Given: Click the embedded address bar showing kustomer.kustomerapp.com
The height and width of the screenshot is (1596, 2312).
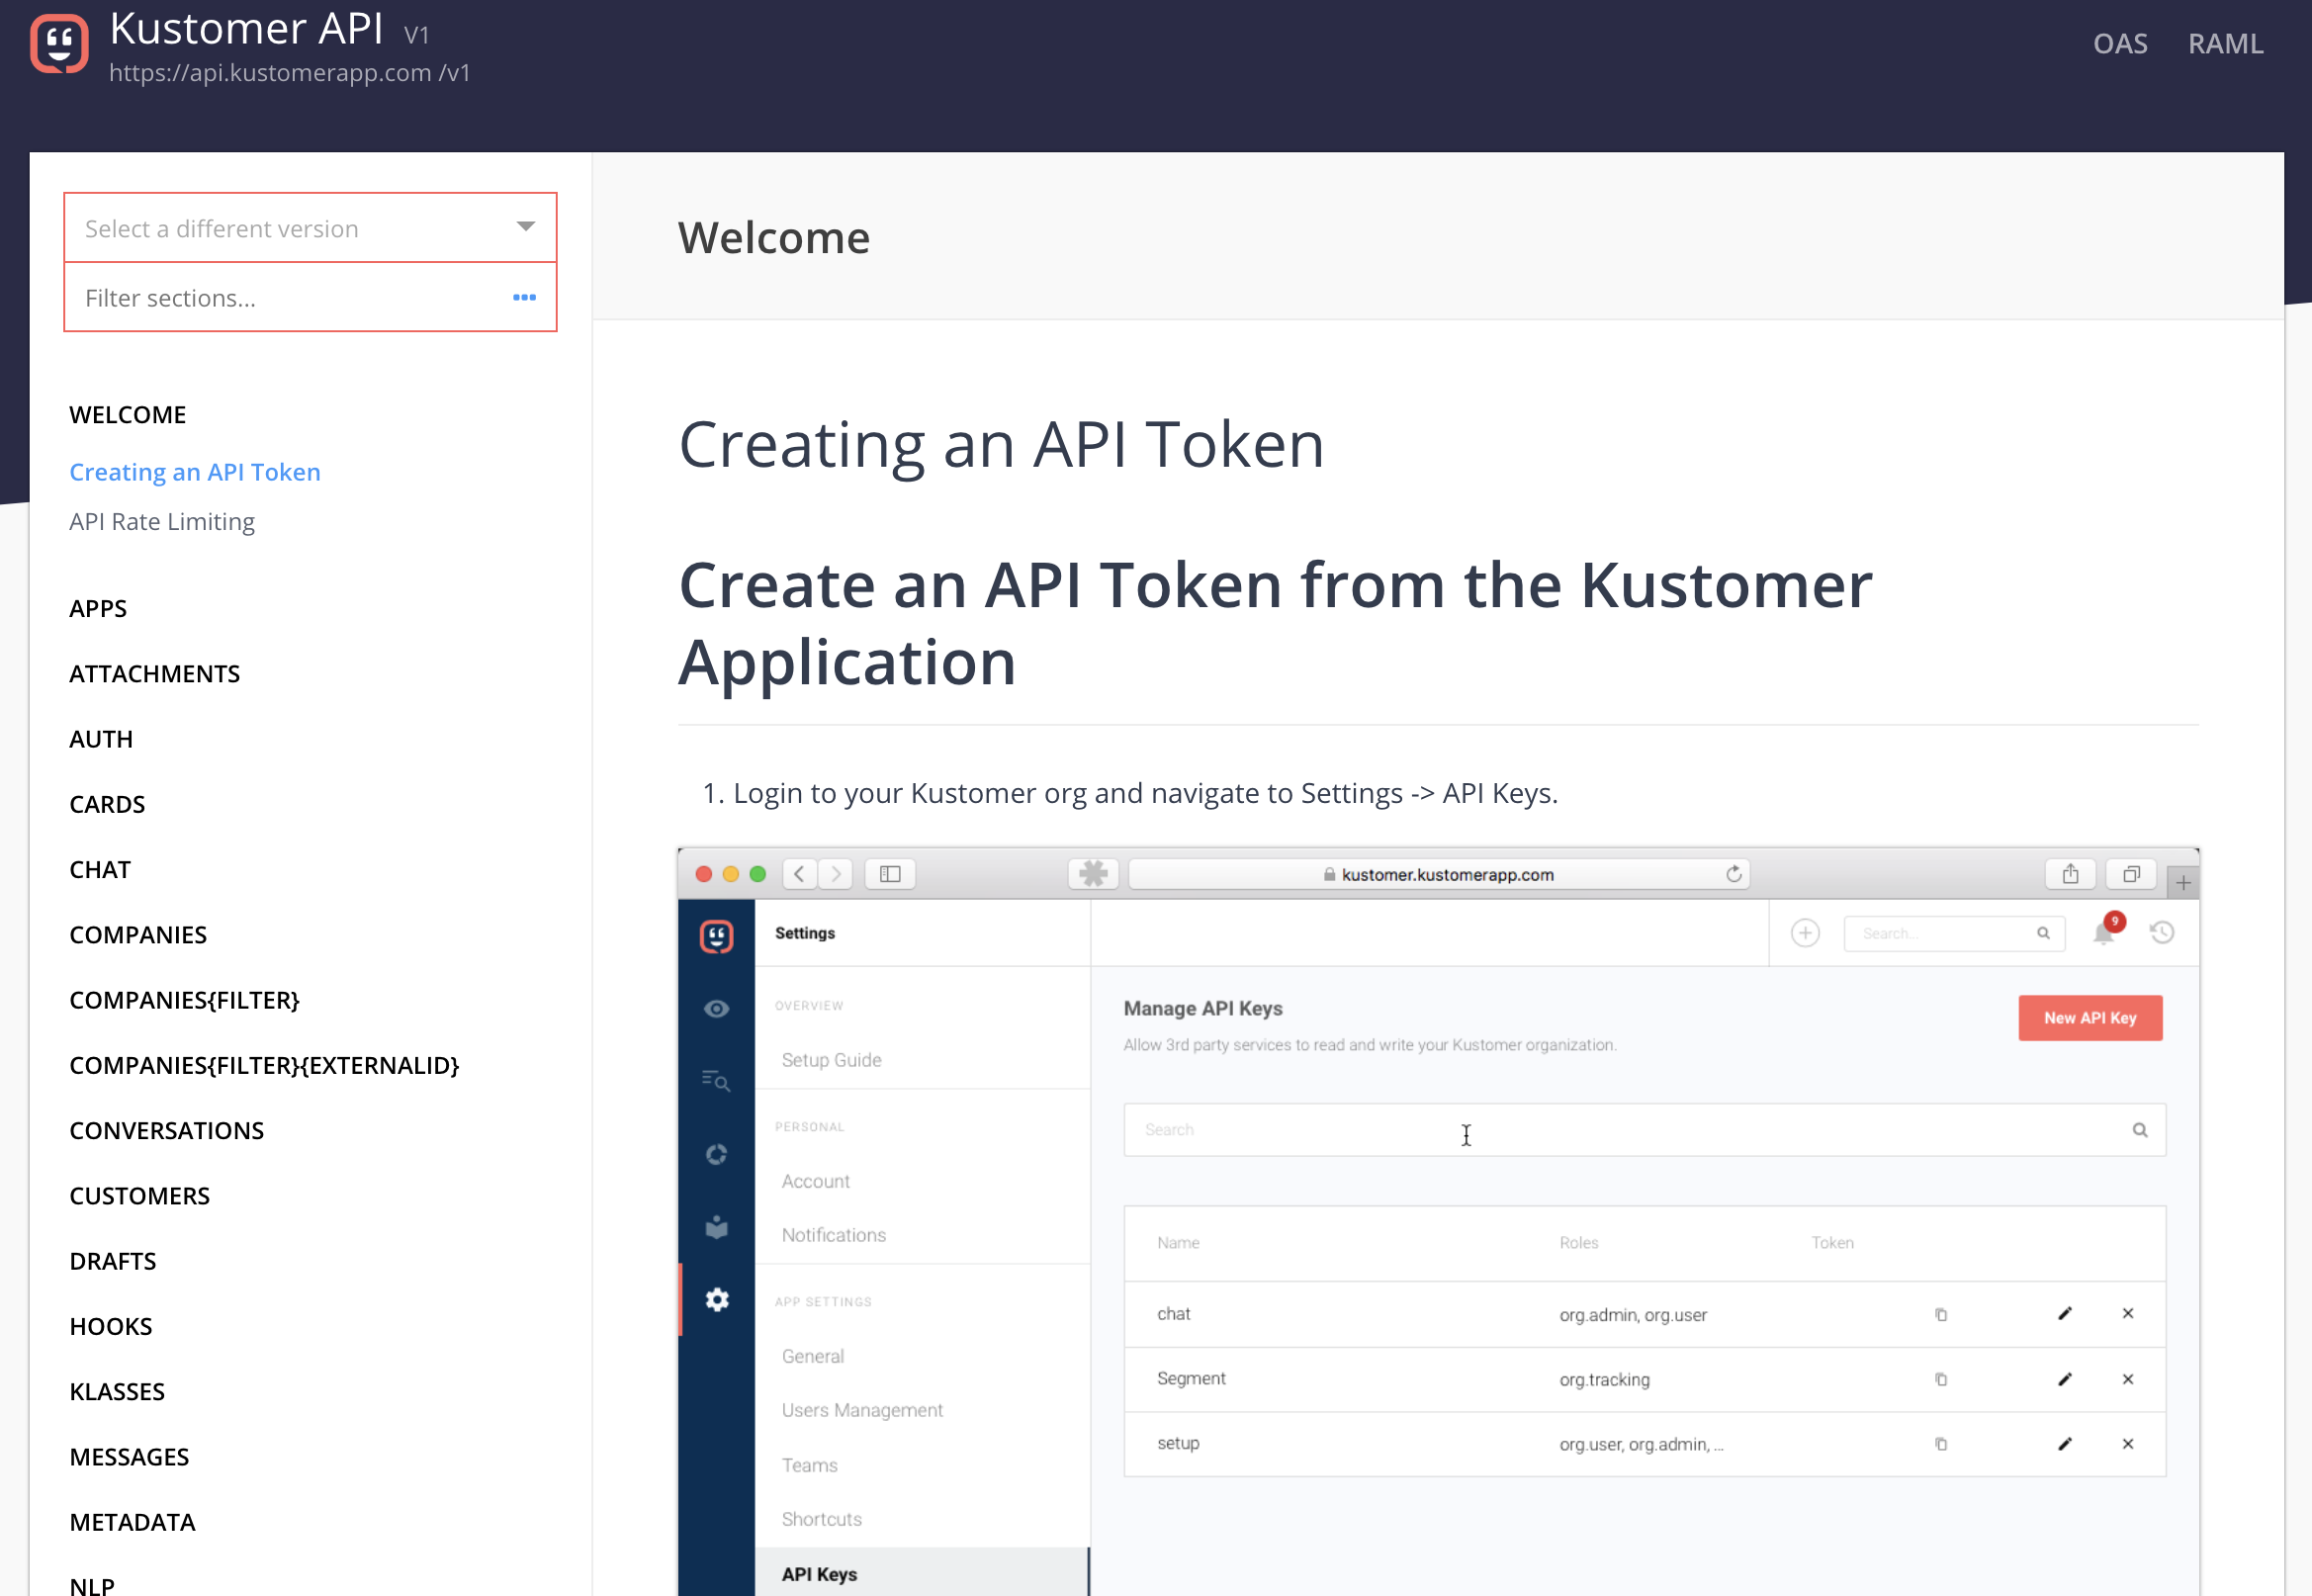Looking at the screenshot, I should click(x=1438, y=874).
